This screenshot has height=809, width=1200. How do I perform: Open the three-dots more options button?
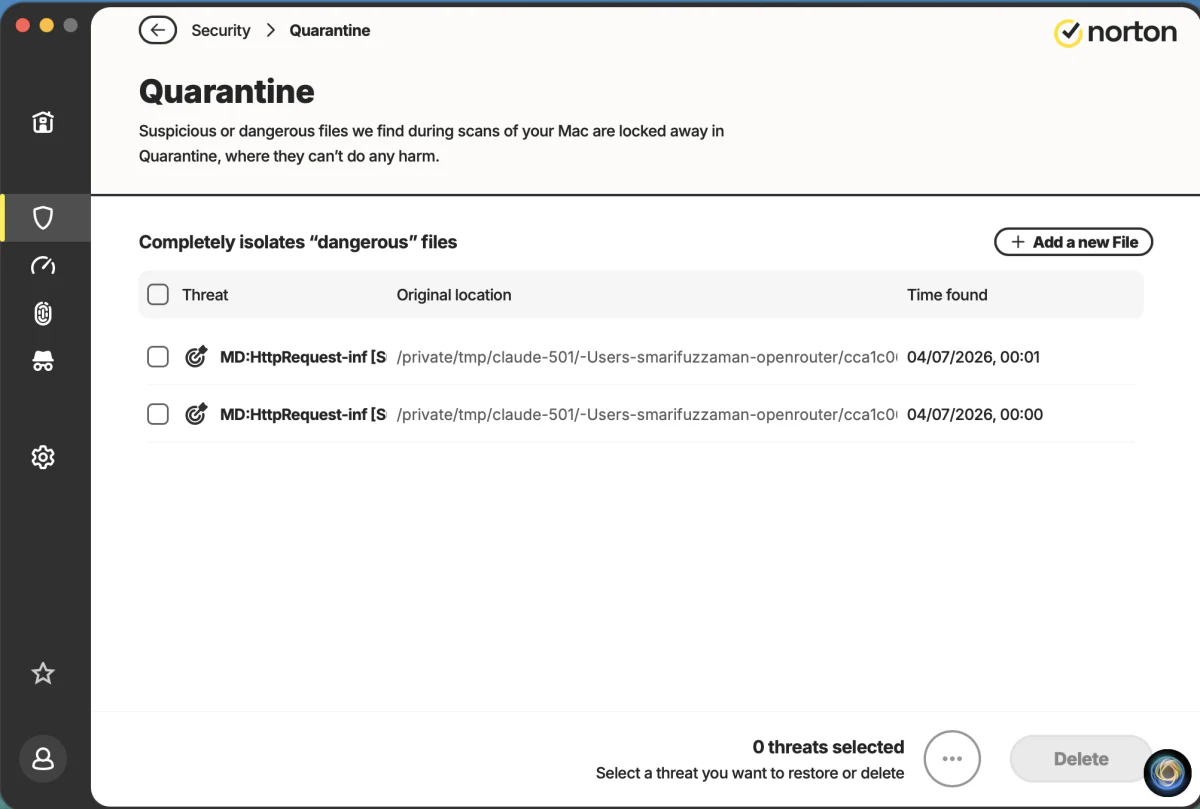click(952, 759)
